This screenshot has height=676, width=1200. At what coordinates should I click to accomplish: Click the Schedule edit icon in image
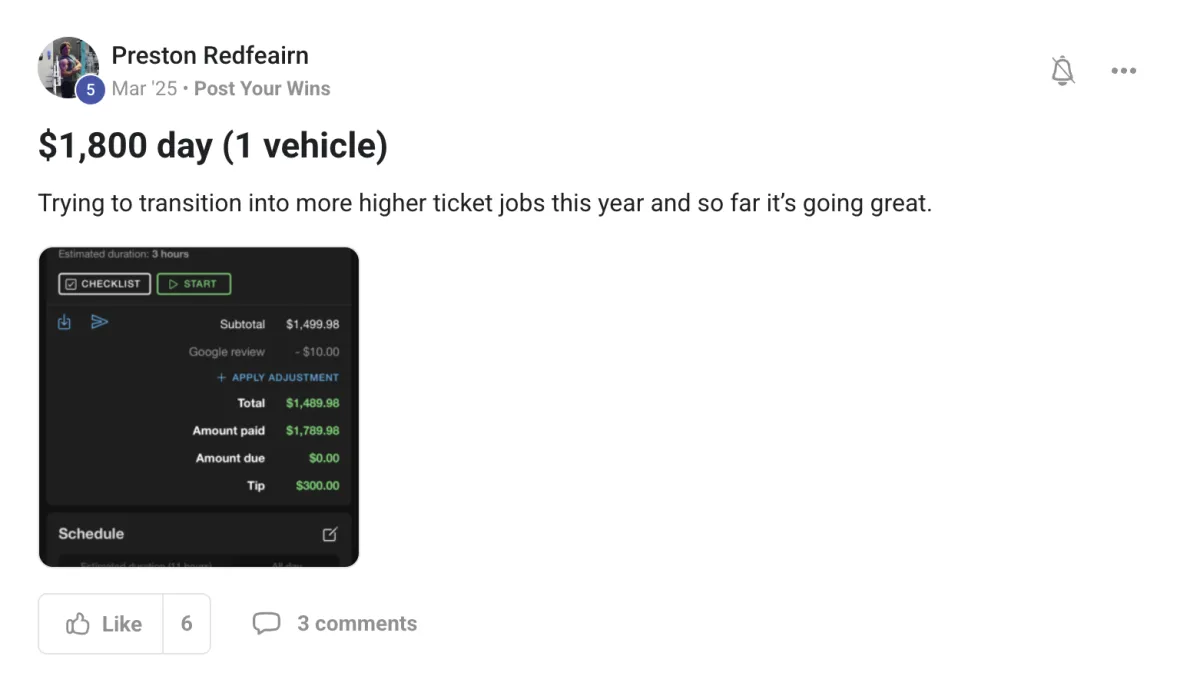[x=330, y=534]
